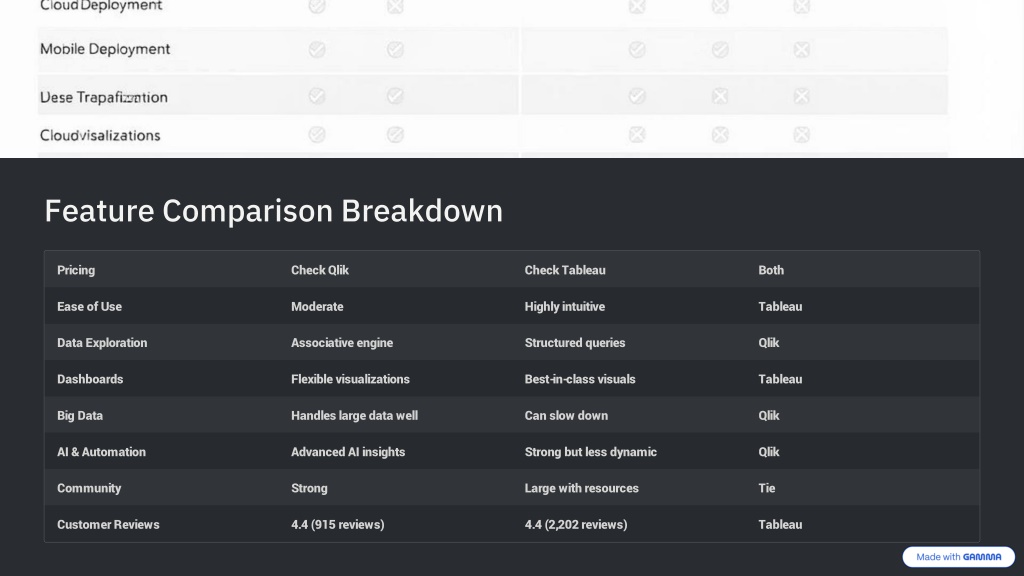
Task: Select the Associative engine cell
Action: click(x=342, y=343)
